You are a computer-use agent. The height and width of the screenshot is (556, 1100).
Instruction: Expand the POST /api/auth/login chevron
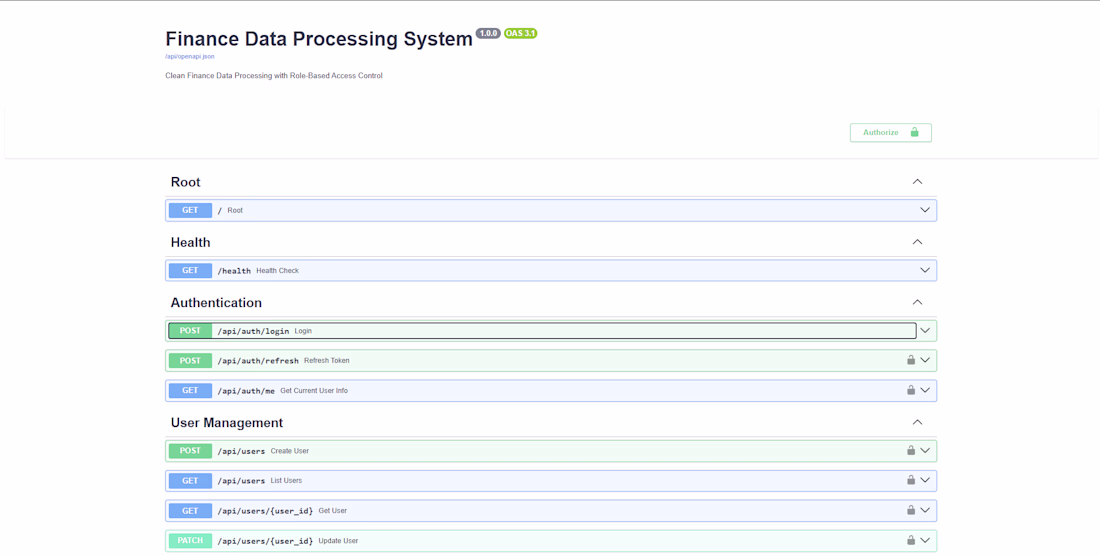click(925, 331)
